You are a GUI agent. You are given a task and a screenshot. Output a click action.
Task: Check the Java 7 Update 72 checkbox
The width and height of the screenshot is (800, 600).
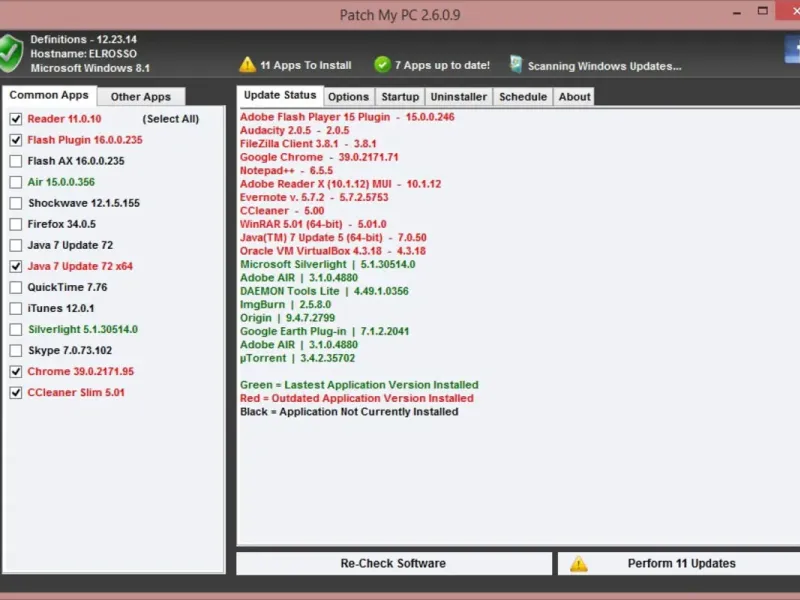pos(16,245)
